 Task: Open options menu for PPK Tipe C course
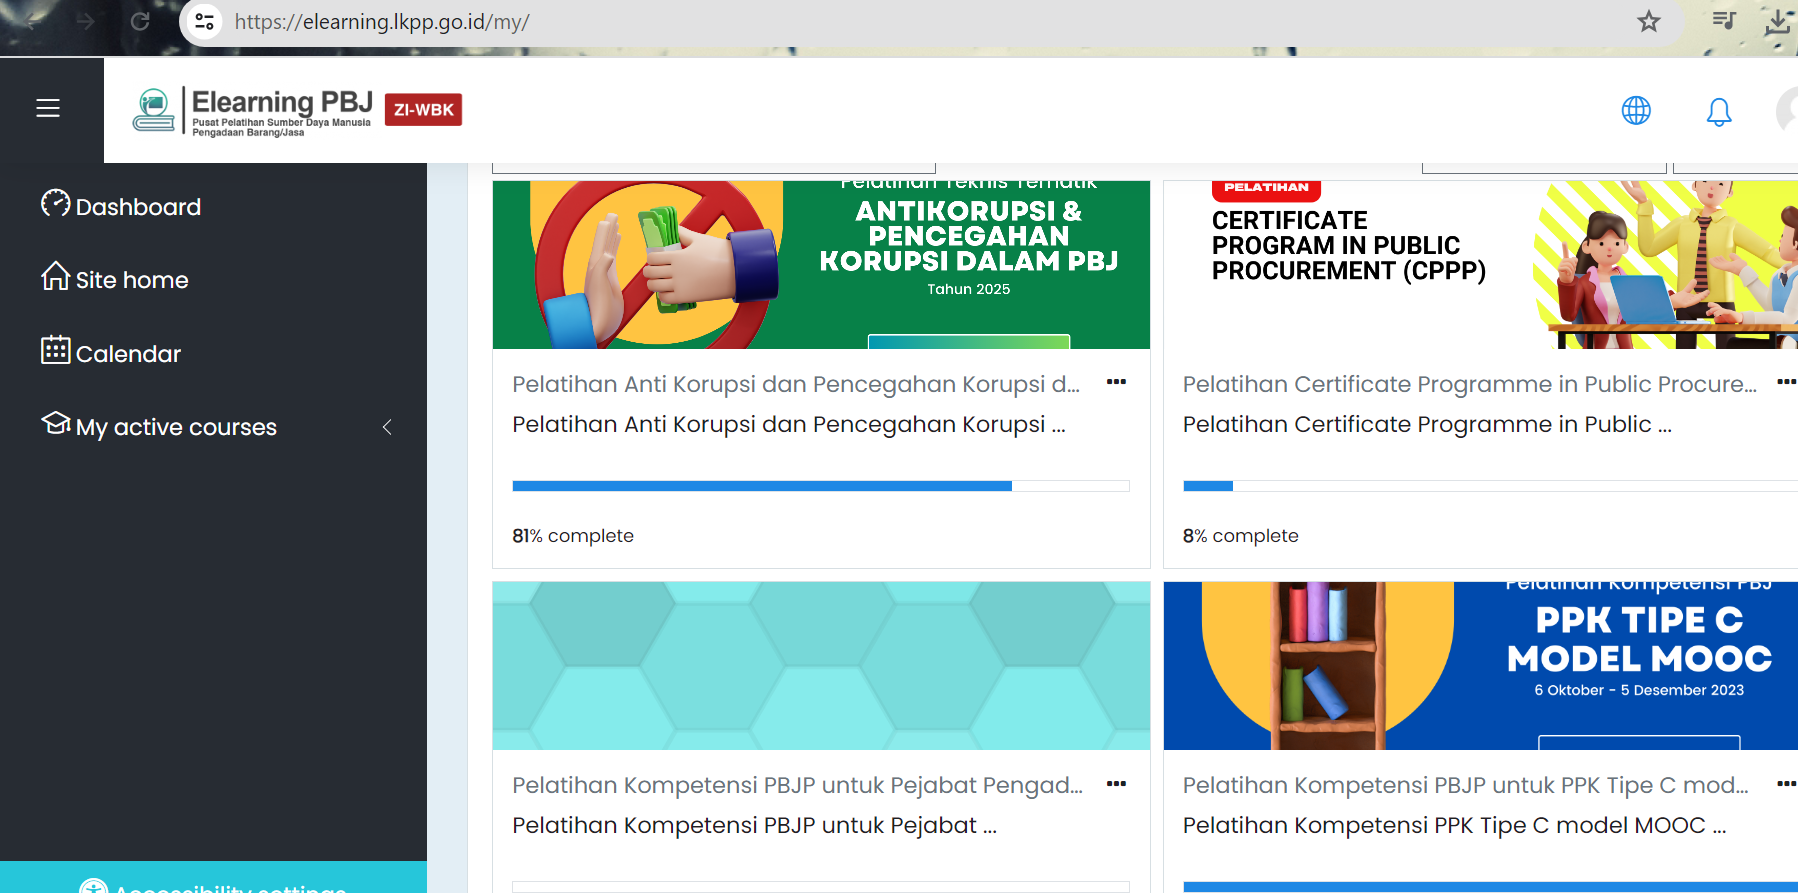point(1786,784)
